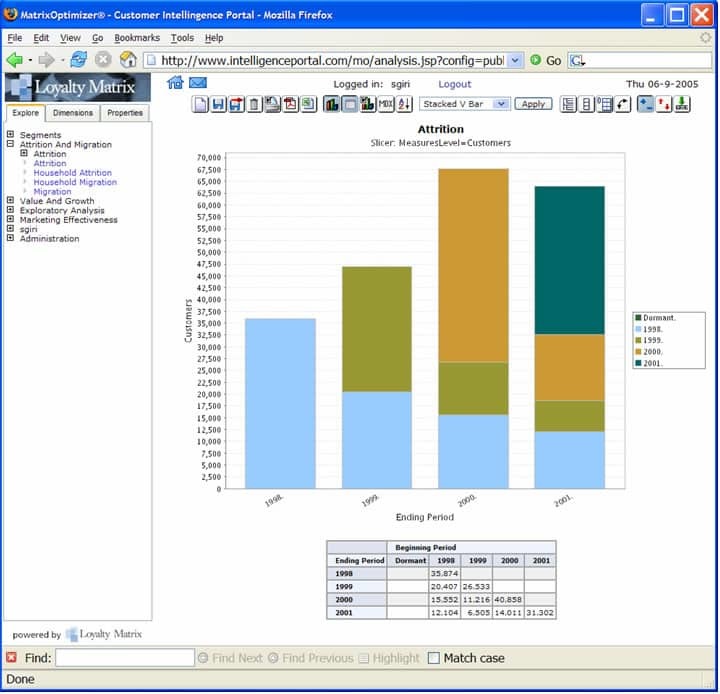720x694 pixels.
Task: Click the teal 2001 bar segment
Action: [569, 260]
